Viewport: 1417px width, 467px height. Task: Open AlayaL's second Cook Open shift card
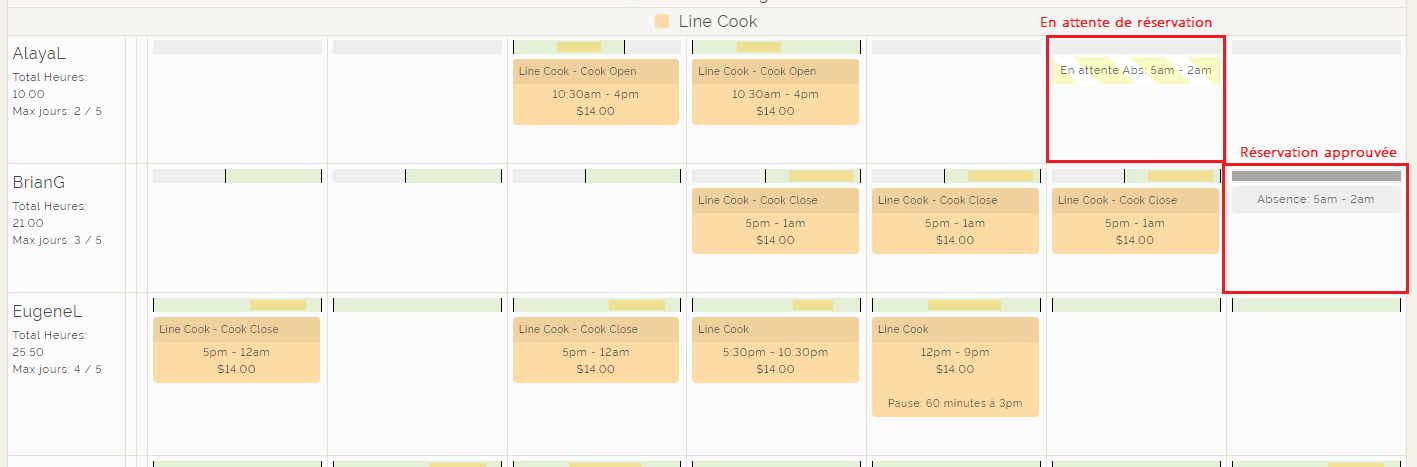(775, 92)
